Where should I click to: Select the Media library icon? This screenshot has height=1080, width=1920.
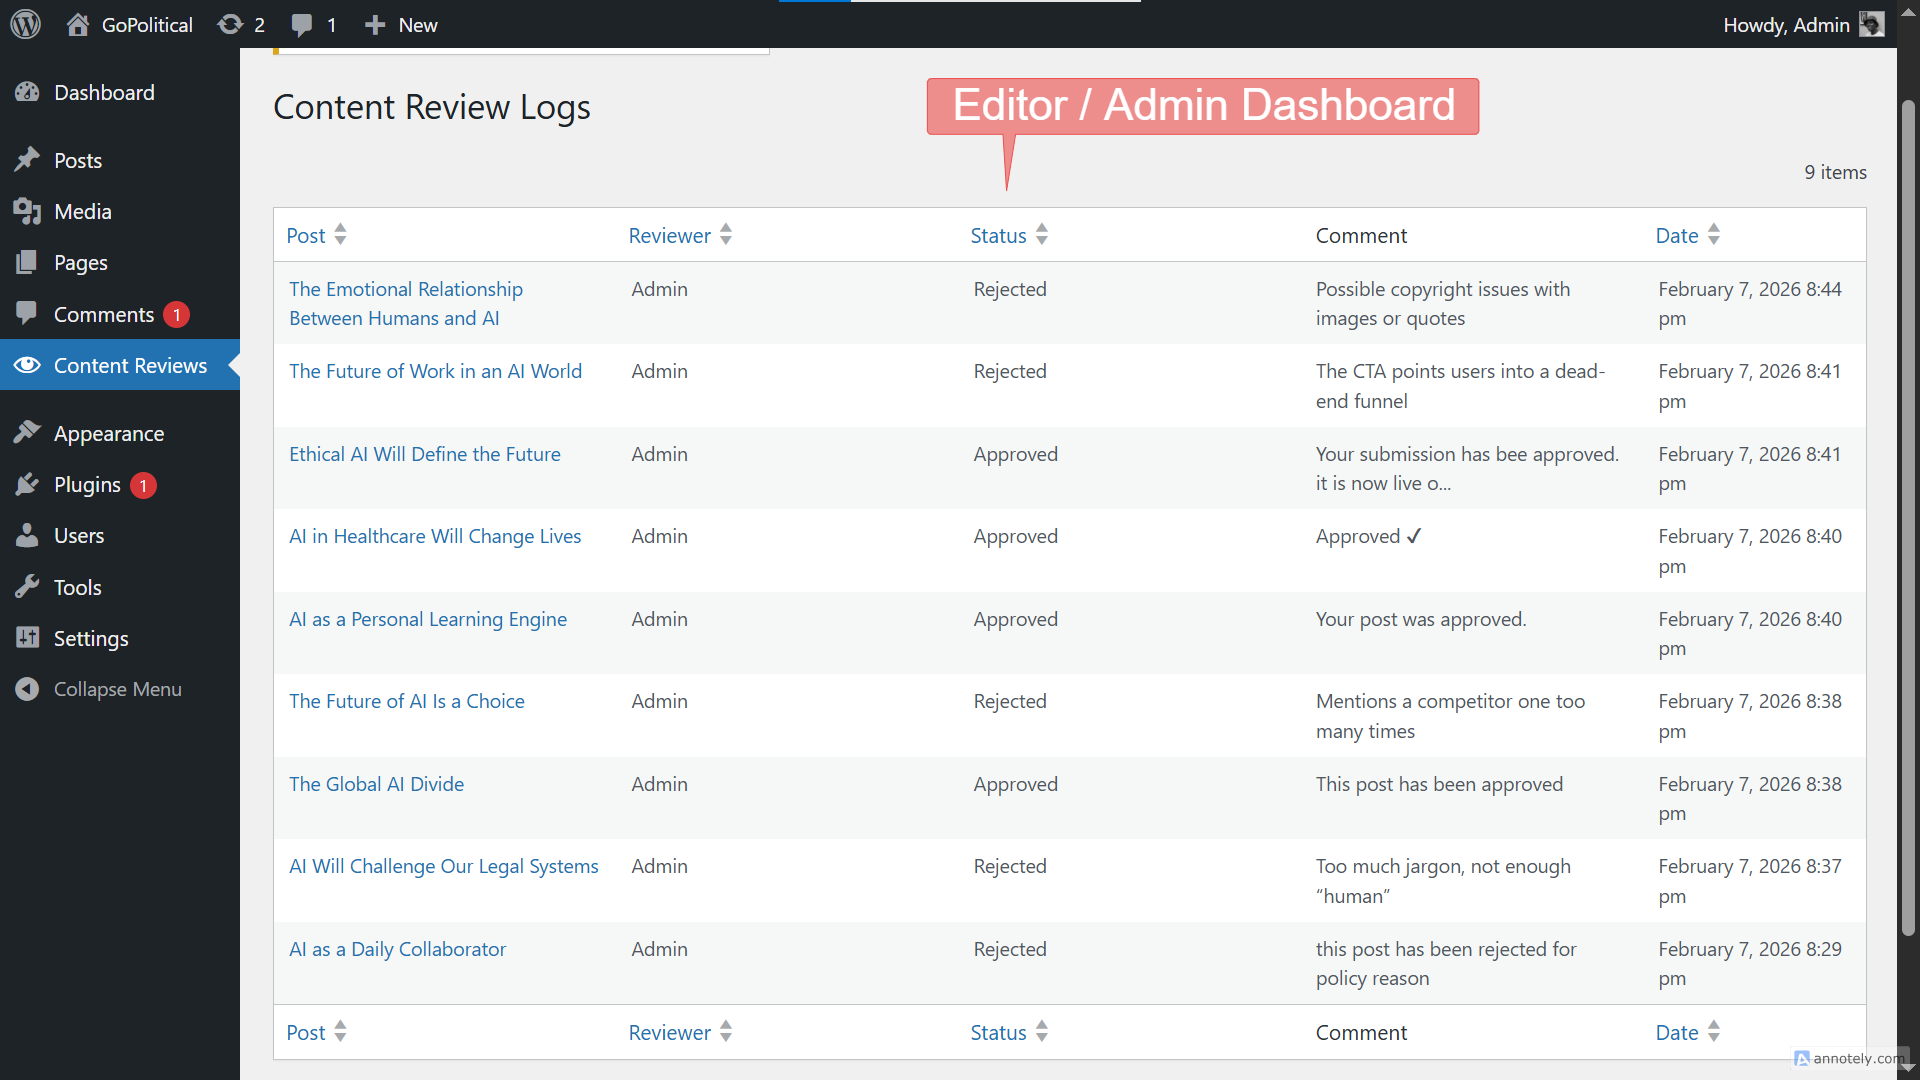(x=28, y=211)
